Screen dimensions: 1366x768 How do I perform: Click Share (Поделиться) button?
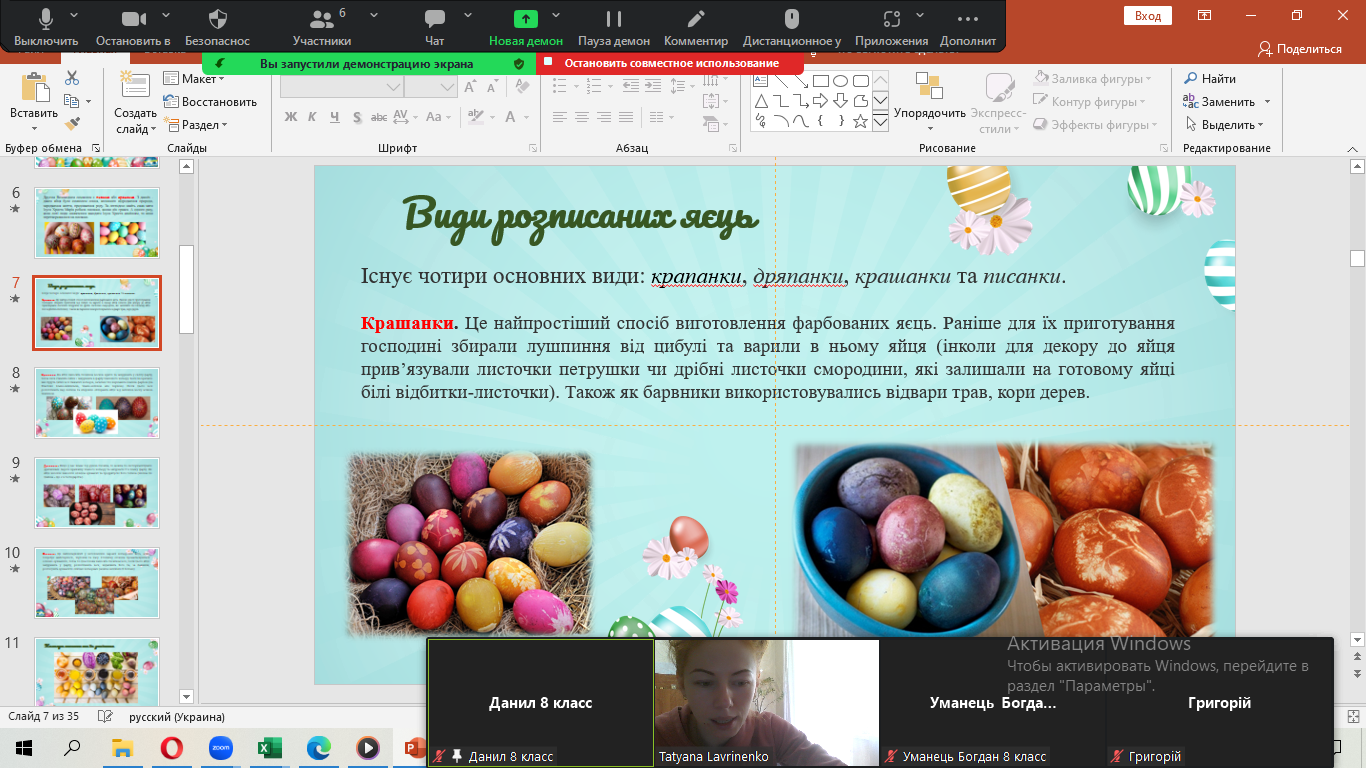tap(1300, 48)
